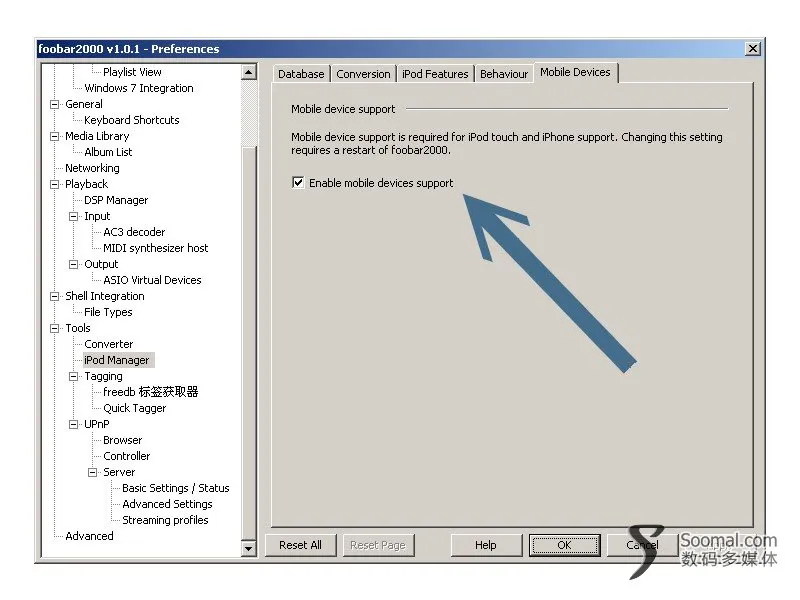Open freedb 标签获取器 settings
The image size is (800, 600).
click(x=151, y=392)
